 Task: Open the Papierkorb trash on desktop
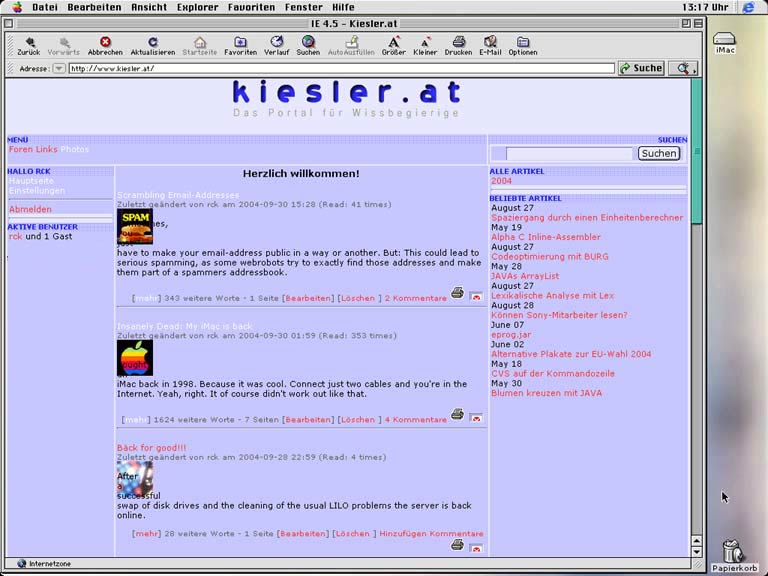733,552
